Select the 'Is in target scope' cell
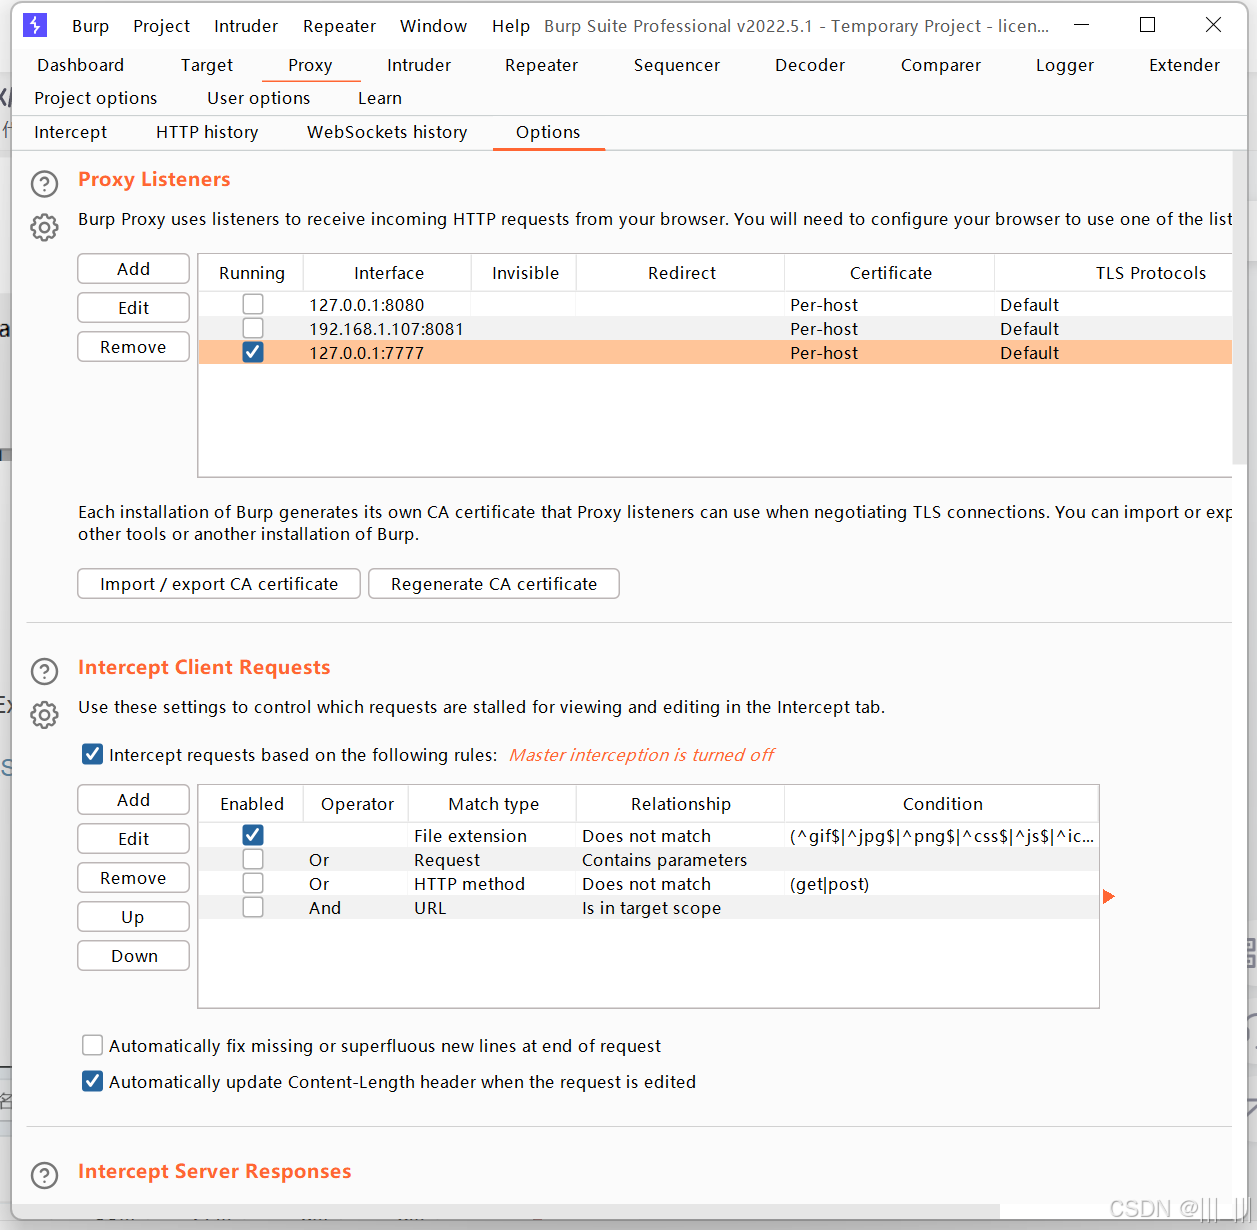 click(680, 908)
